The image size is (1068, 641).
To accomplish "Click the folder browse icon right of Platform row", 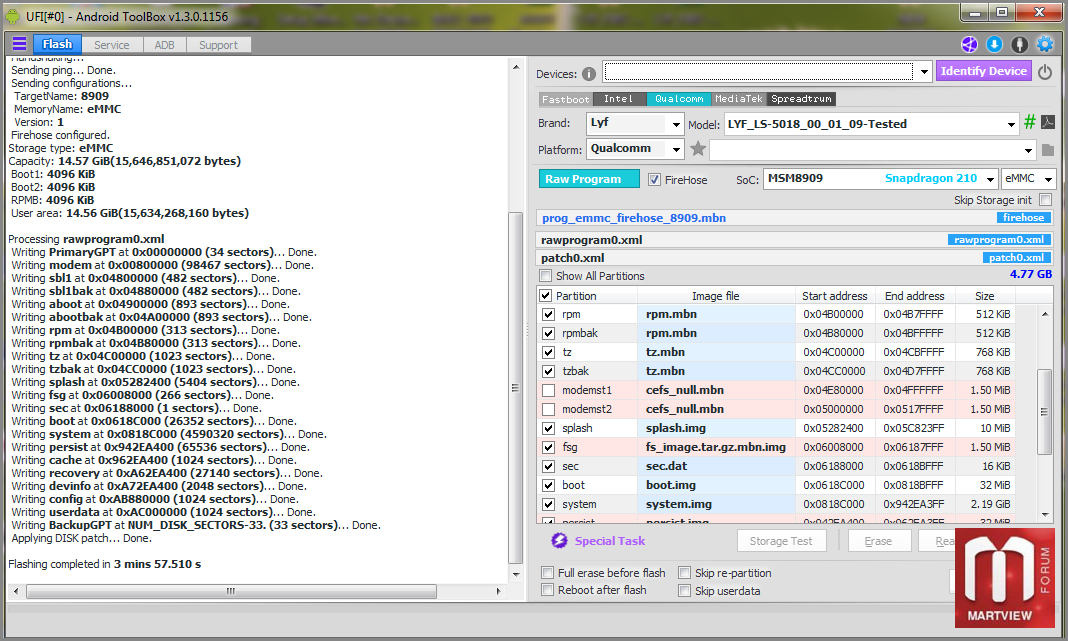I will (x=1048, y=149).
